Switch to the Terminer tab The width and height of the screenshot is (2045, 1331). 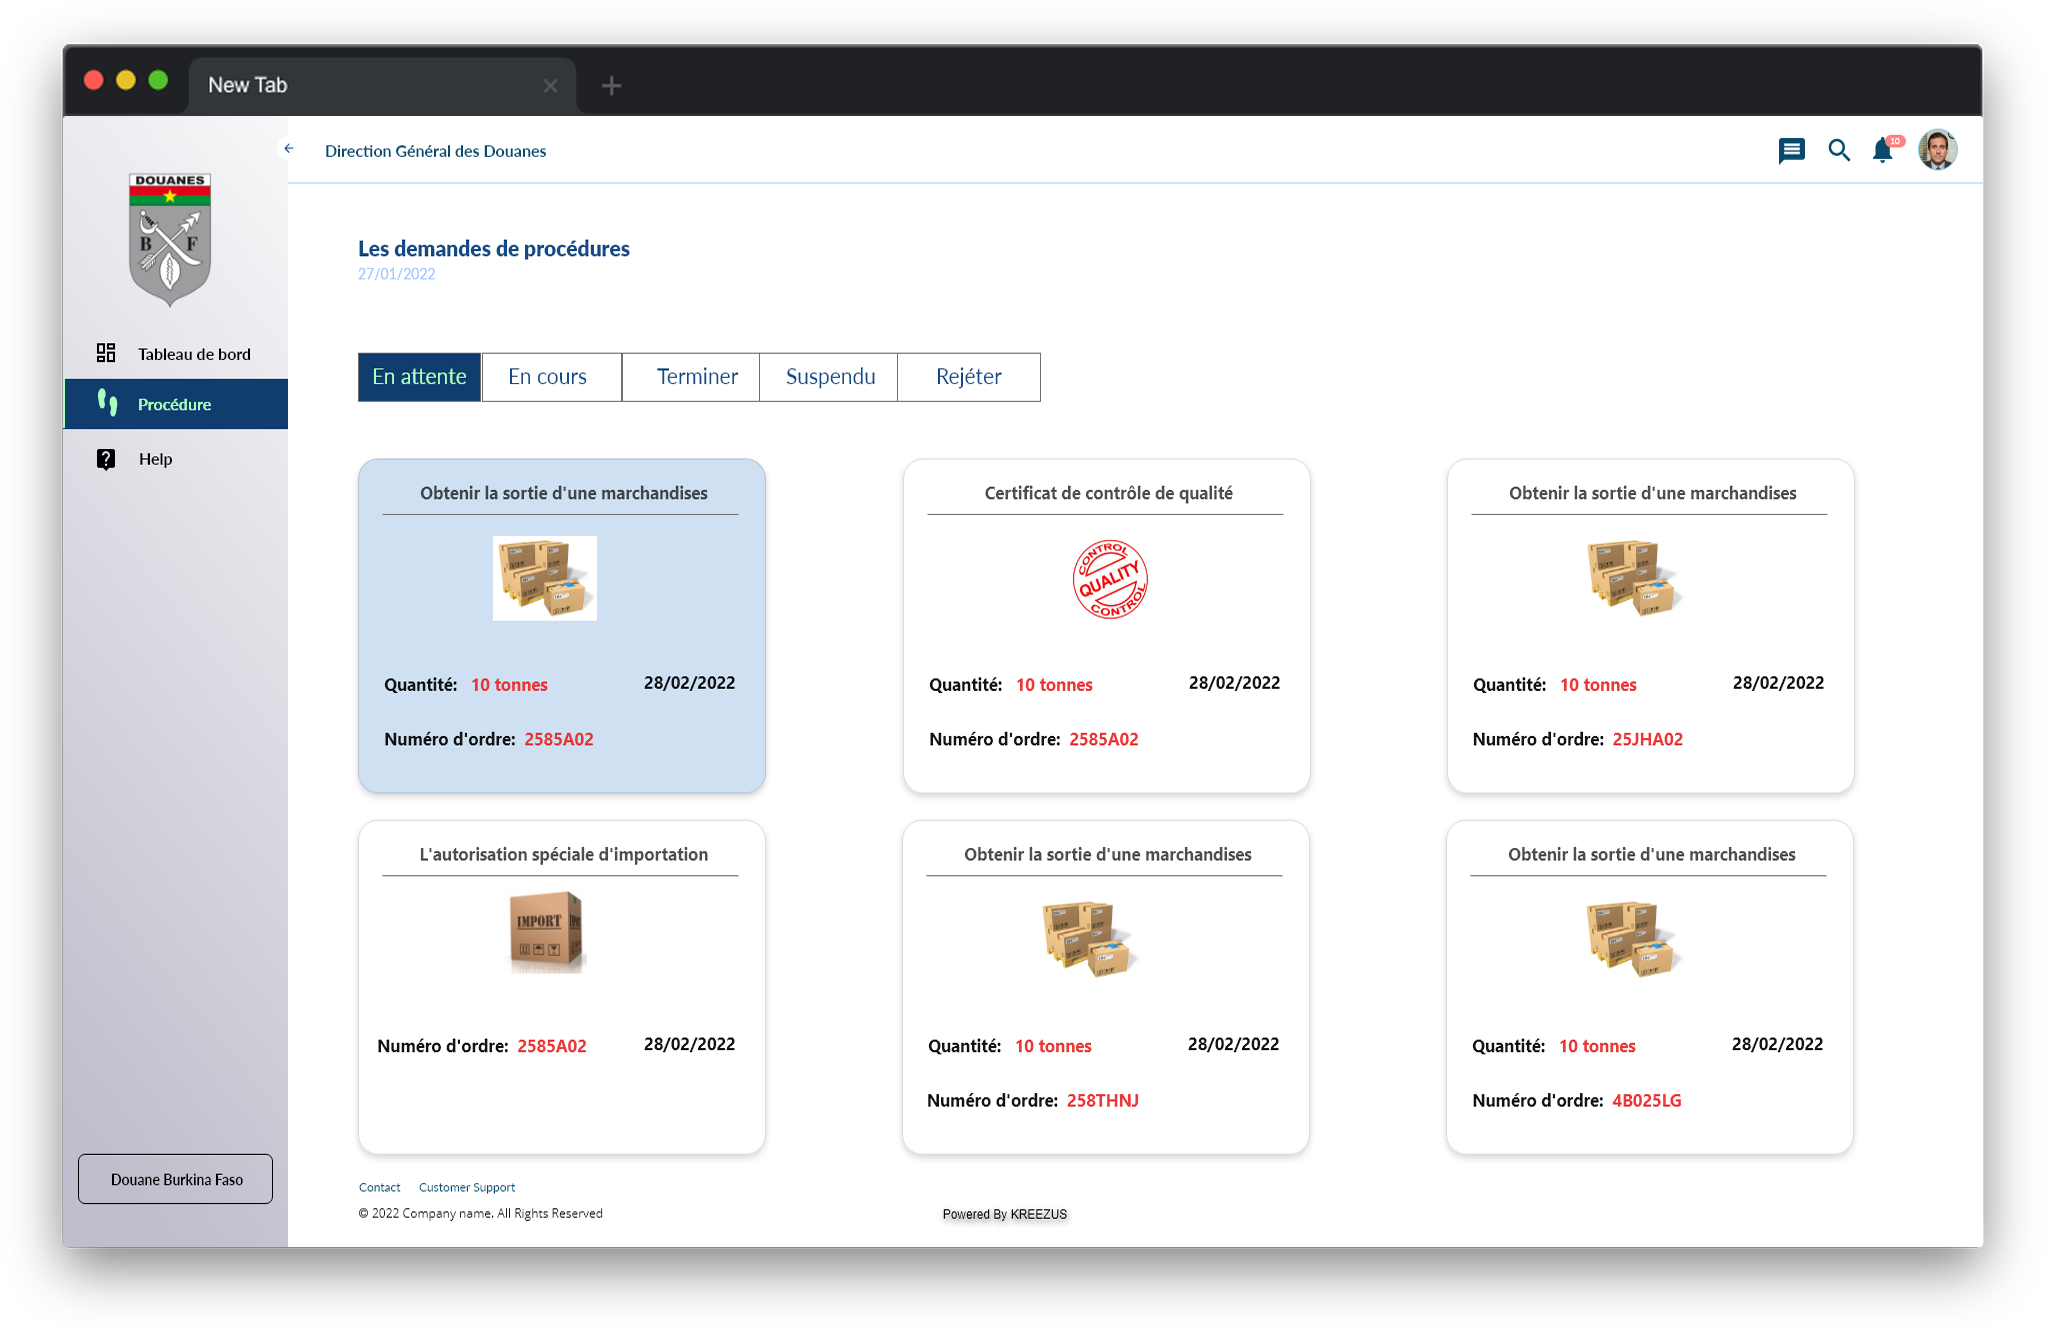(x=696, y=377)
